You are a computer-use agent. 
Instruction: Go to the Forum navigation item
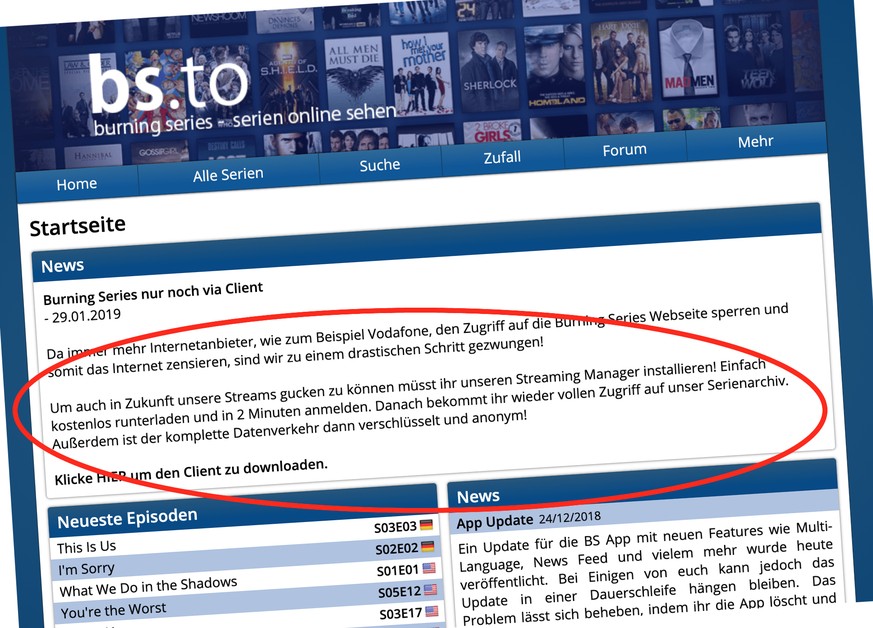coord(625,150)
